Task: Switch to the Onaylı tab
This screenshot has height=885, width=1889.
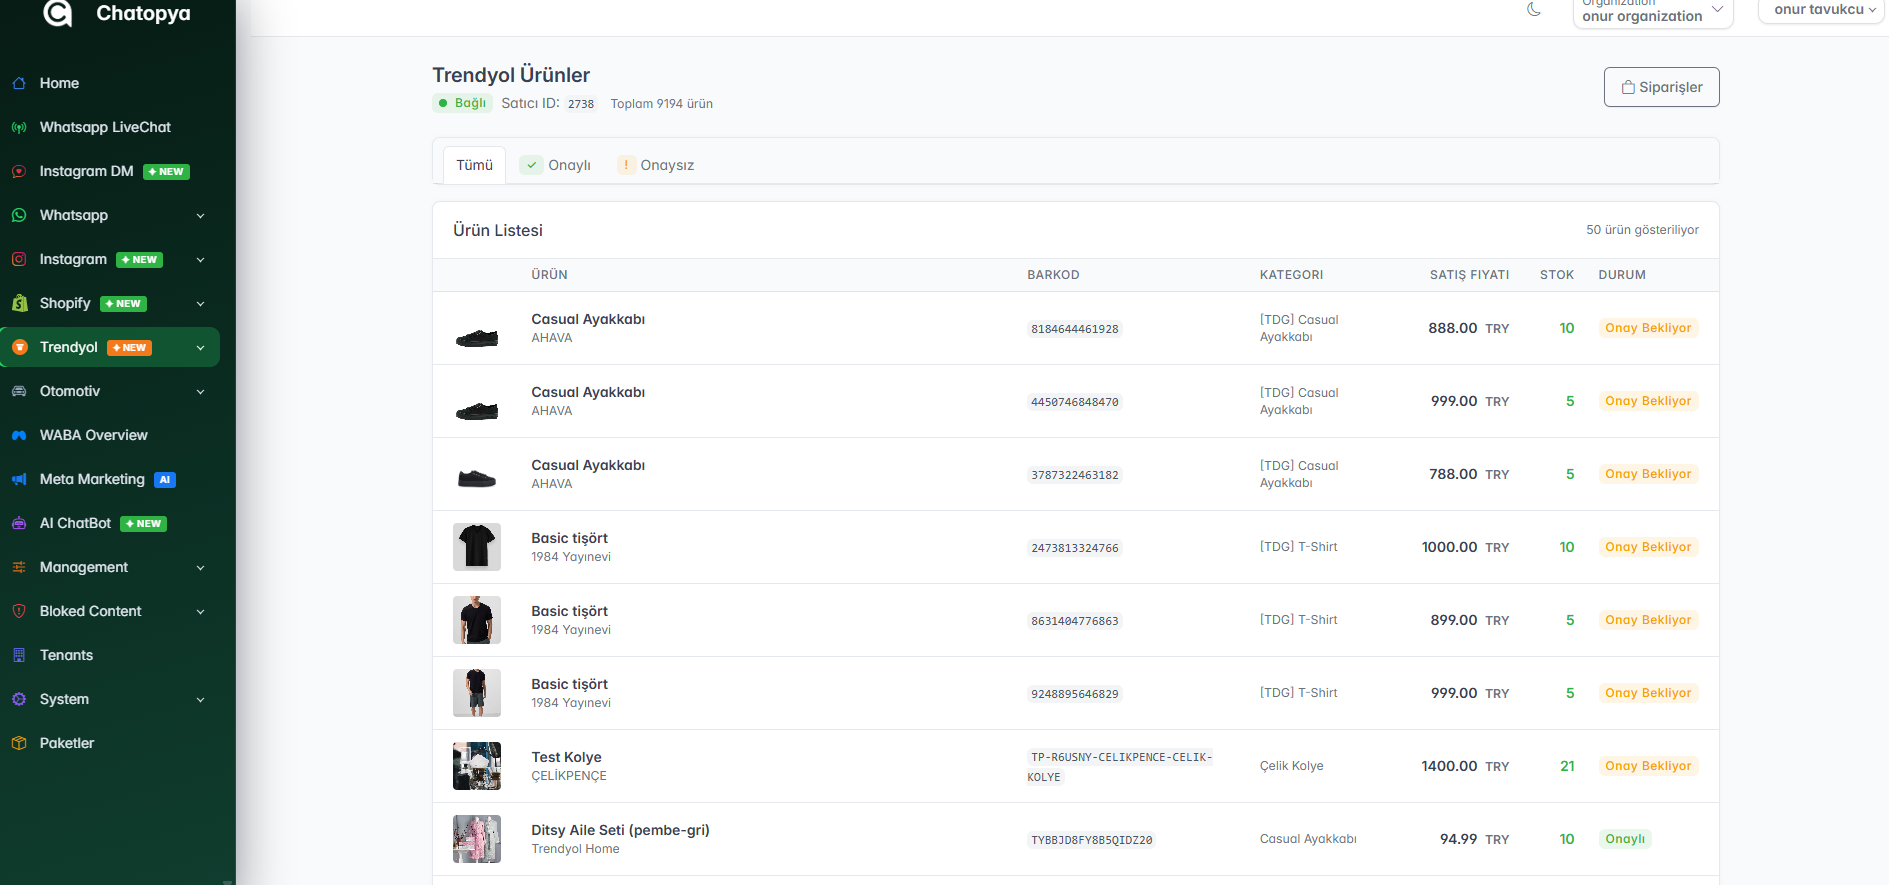Action: [x=558, y=165]
